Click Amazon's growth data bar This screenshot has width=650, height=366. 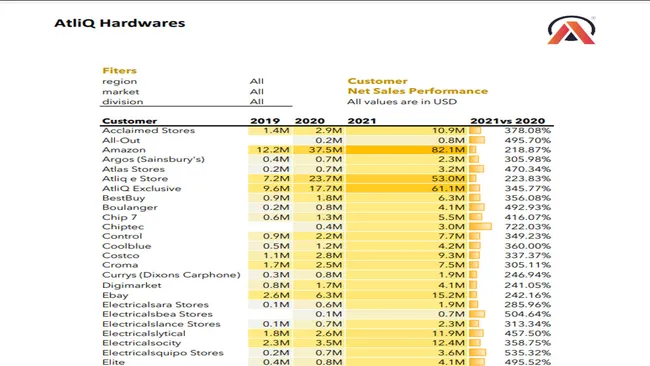[x=473, y=150]
